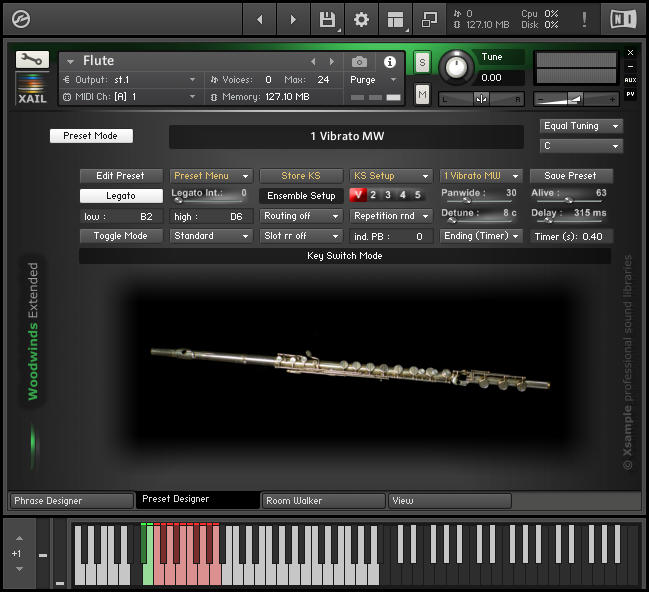The width and height of the screenshot is (649, 592).
Task: Shift keyboard octave down arrow
Action: (x=19, y=569)
